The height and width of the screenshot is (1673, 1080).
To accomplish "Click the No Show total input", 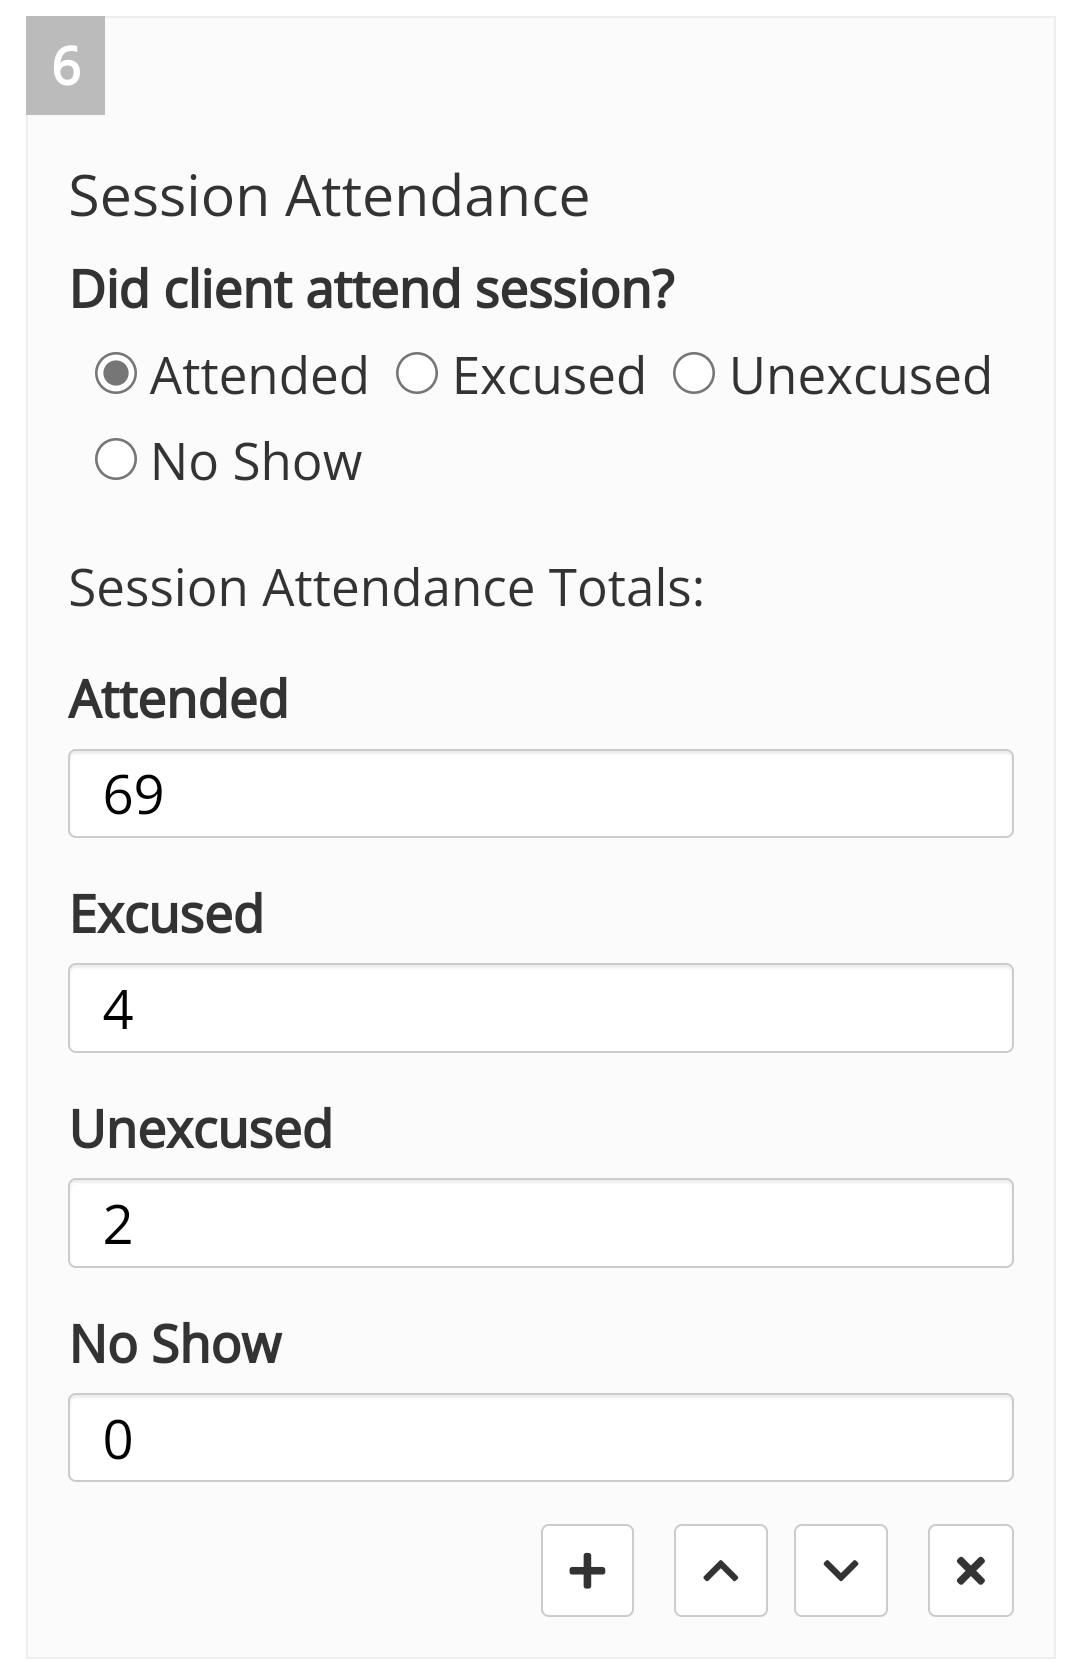I will (x=540, y=1437).
